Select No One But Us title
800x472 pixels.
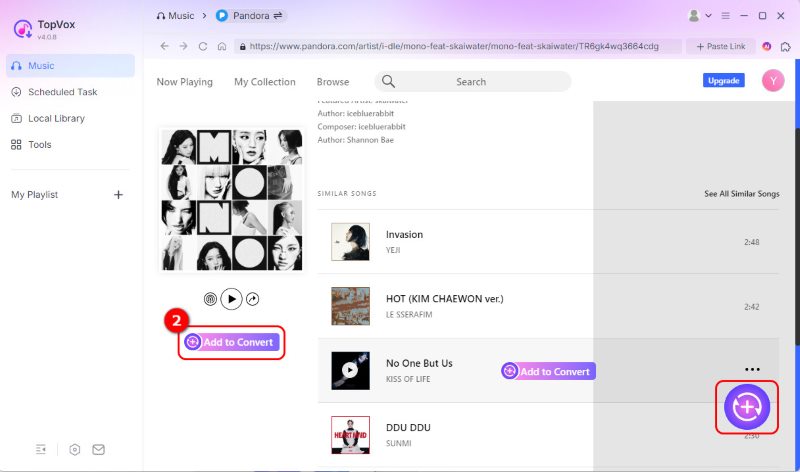pyautogui.click(x=419, y=363)
